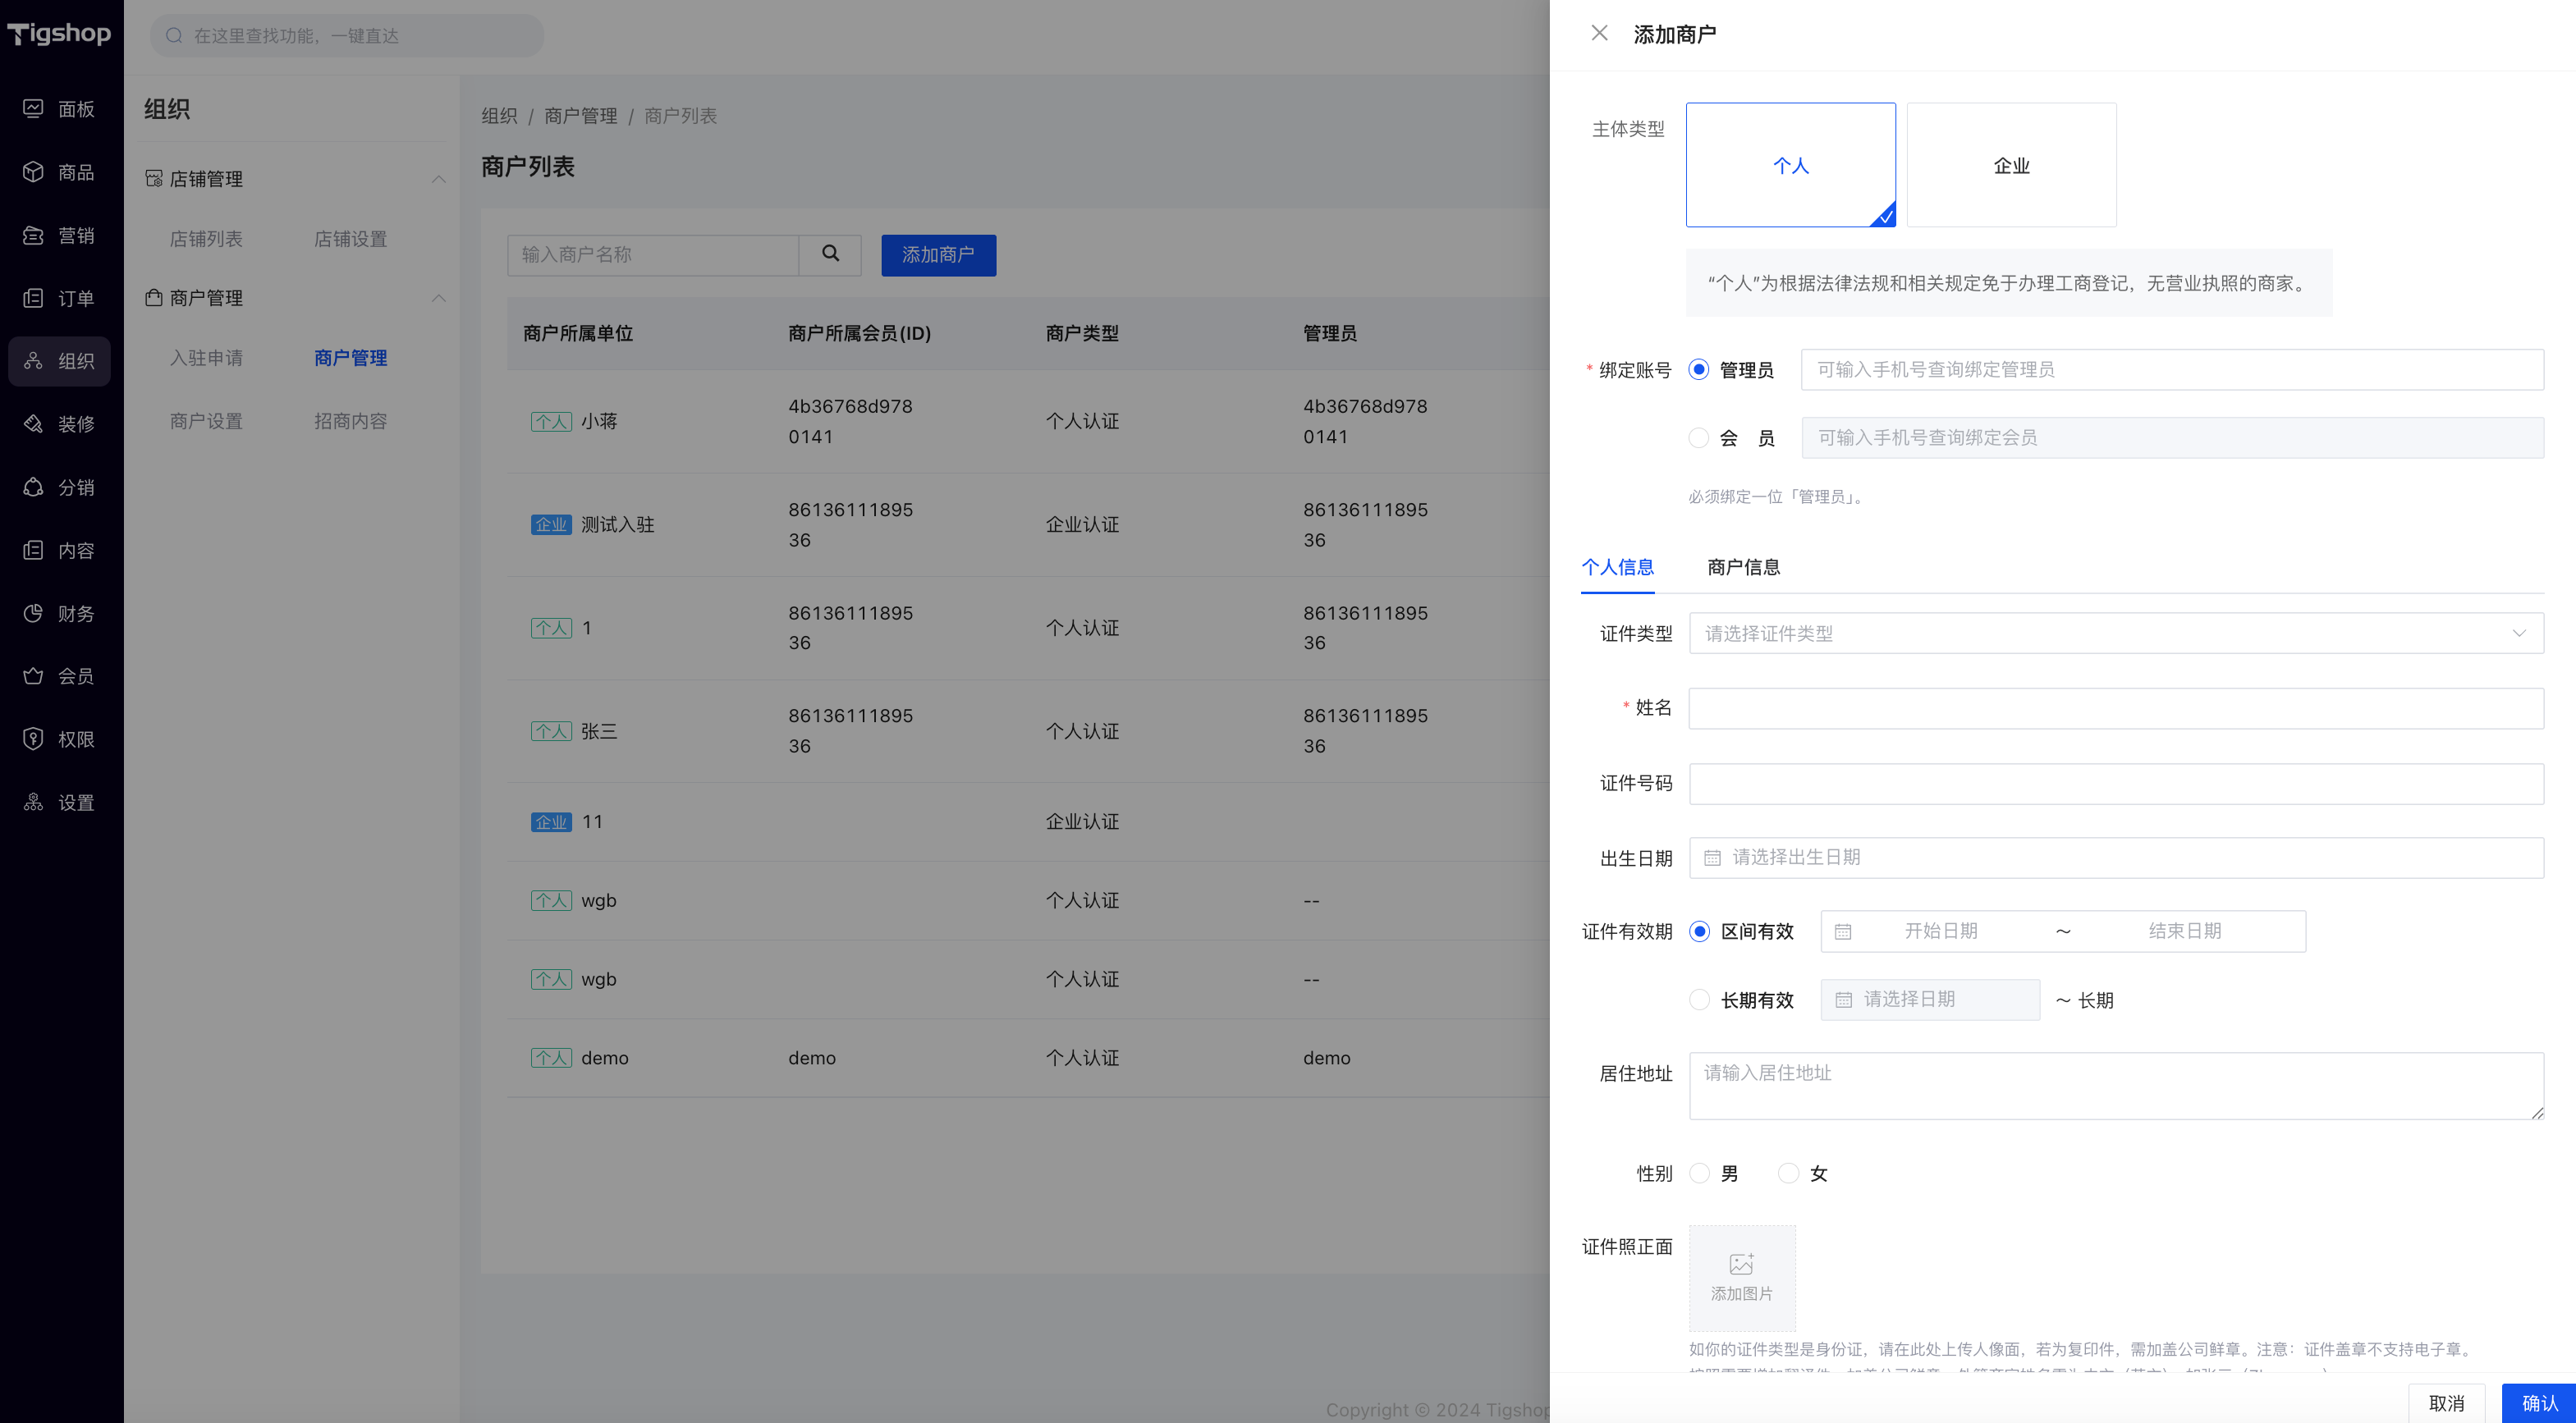Open 入驻申请 submenu item
The image size is (2576, 1423).
(x=206, y=358)
